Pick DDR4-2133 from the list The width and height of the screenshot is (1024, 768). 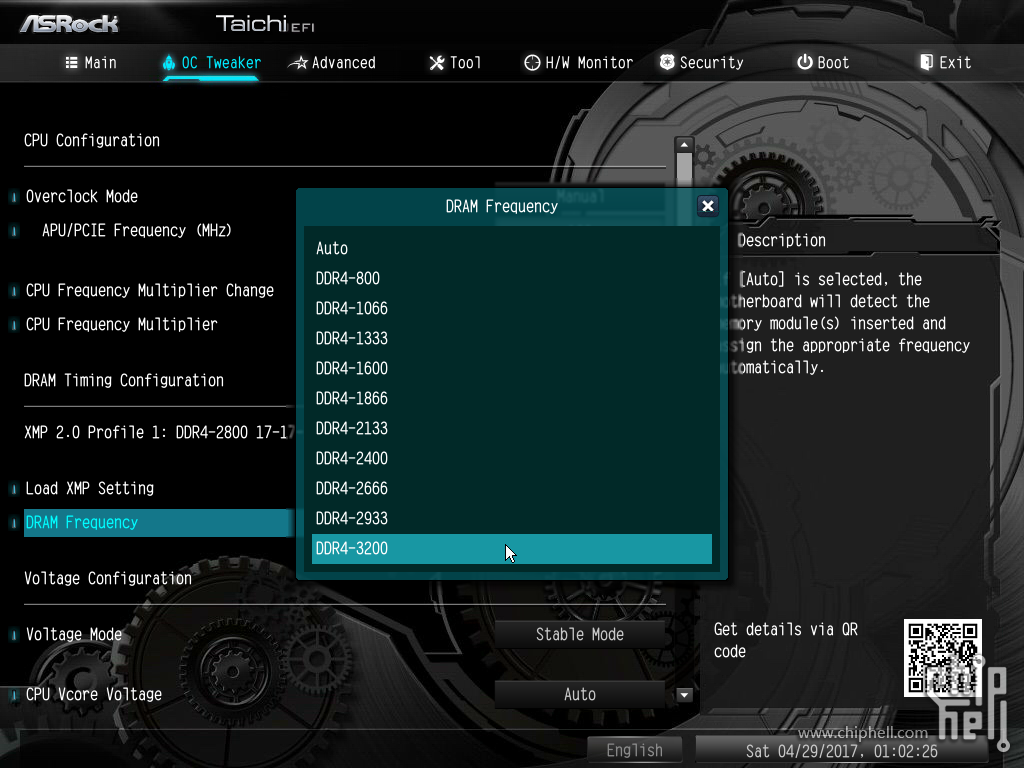coord(512,428)
